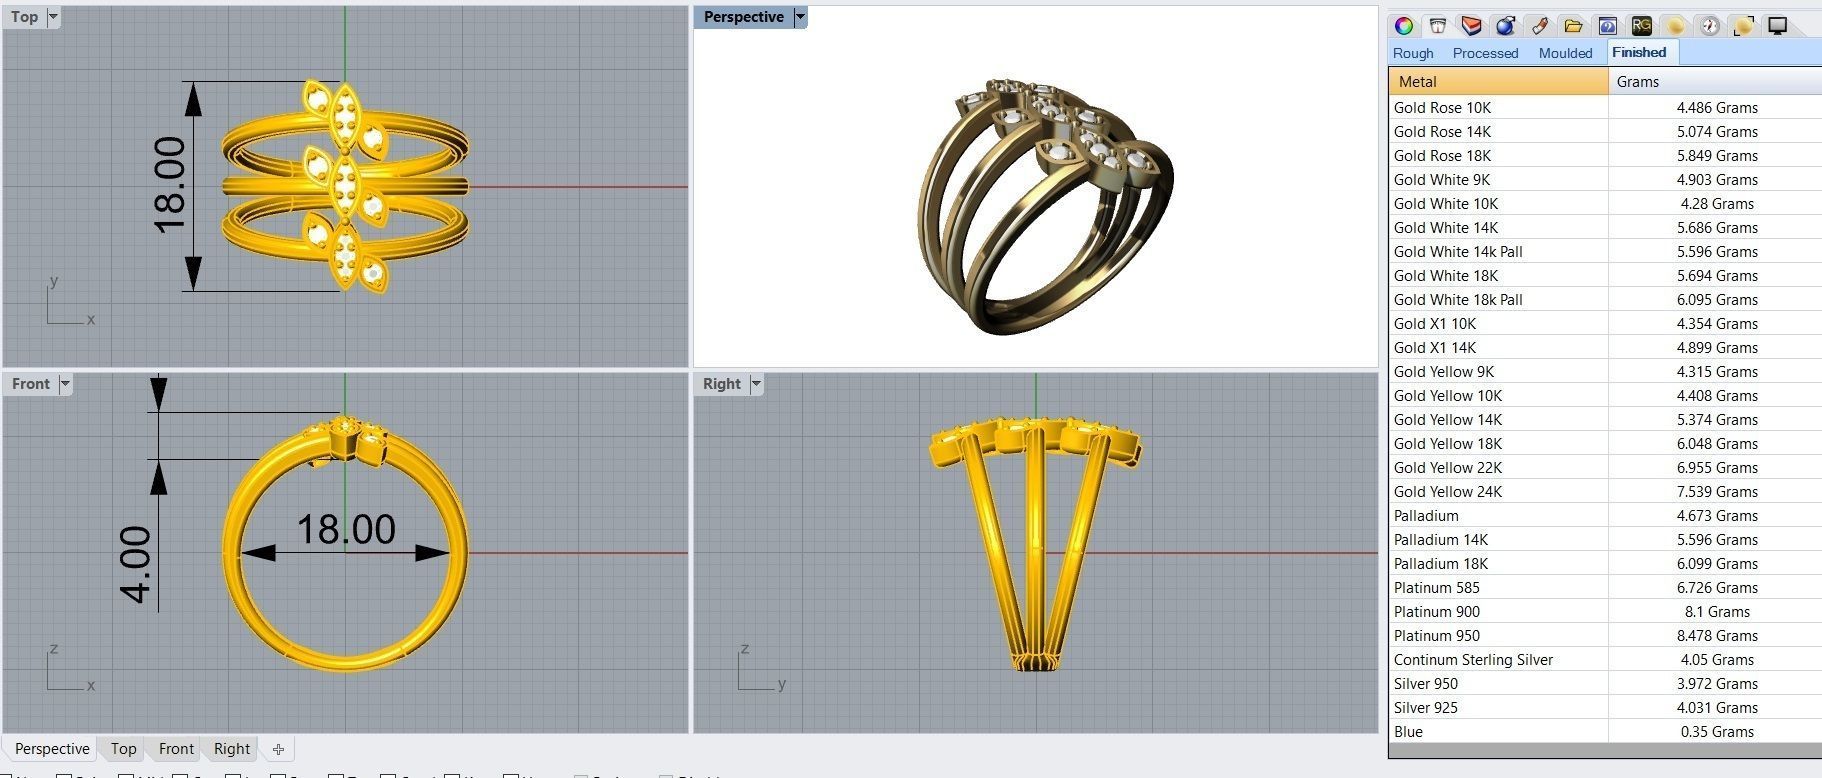Image resolution: width=1822 pixels, height=778 pixels.
Task: Select the Blue row
Action: coord(1605,731)
